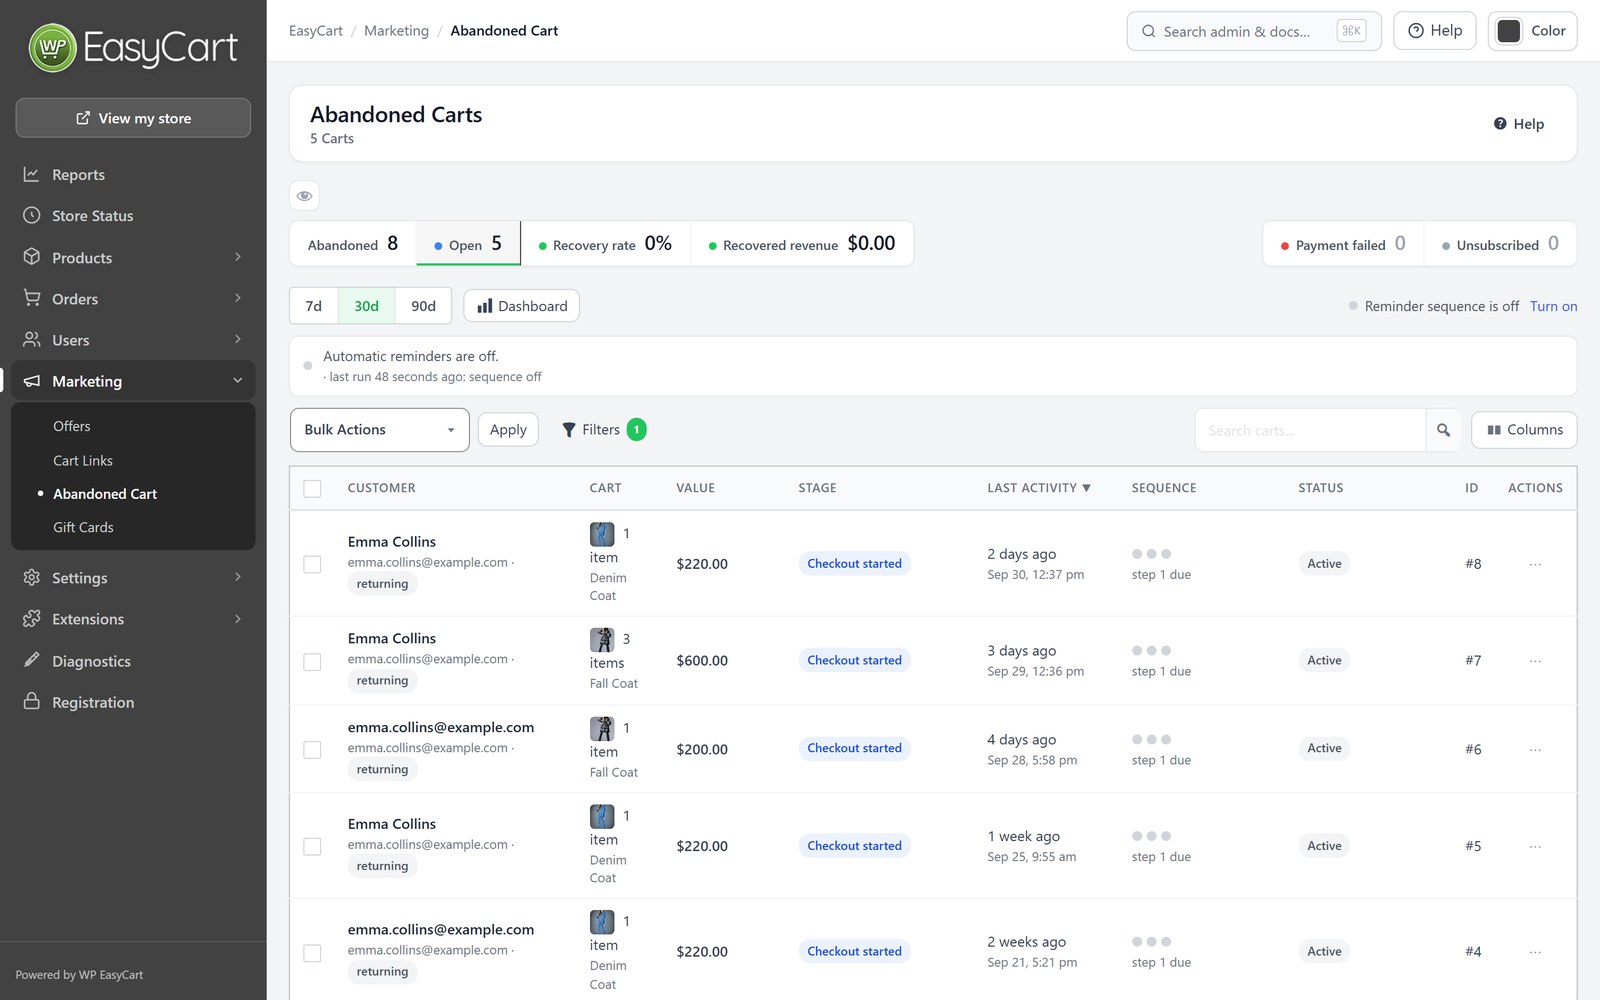Toggle the eye visibility button

coord(304,196)
